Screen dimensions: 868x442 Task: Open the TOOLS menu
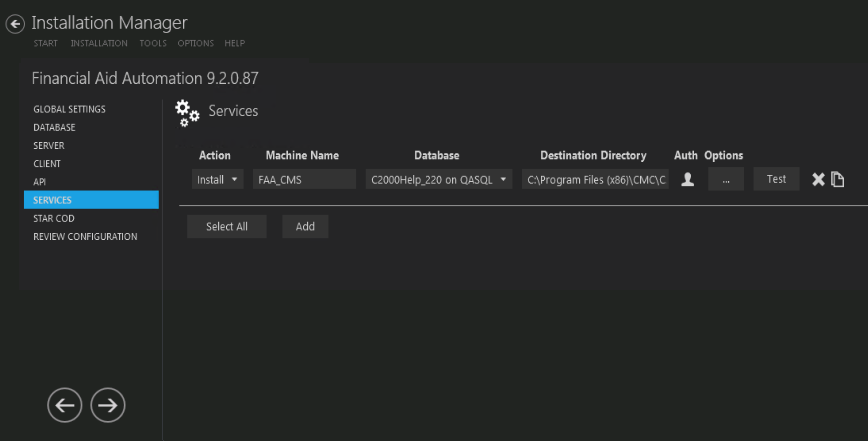[x=153, y=43]
